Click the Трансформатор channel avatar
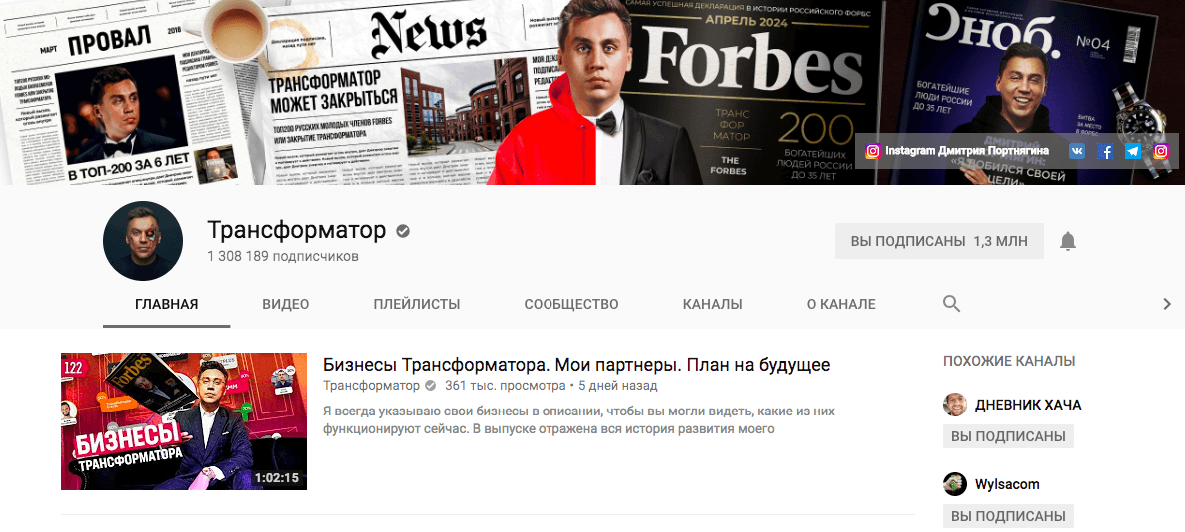This screenshot has width=1185, height=532. (x=143, y=241)
